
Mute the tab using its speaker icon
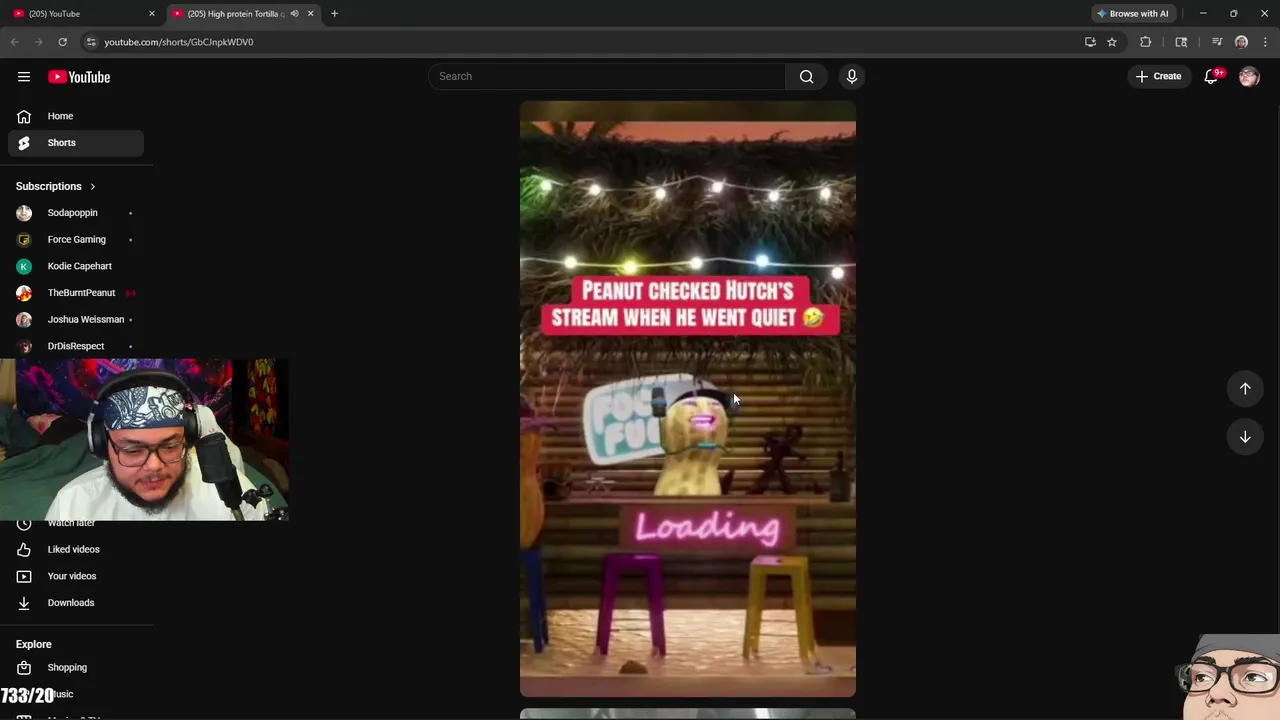point(294,14)
